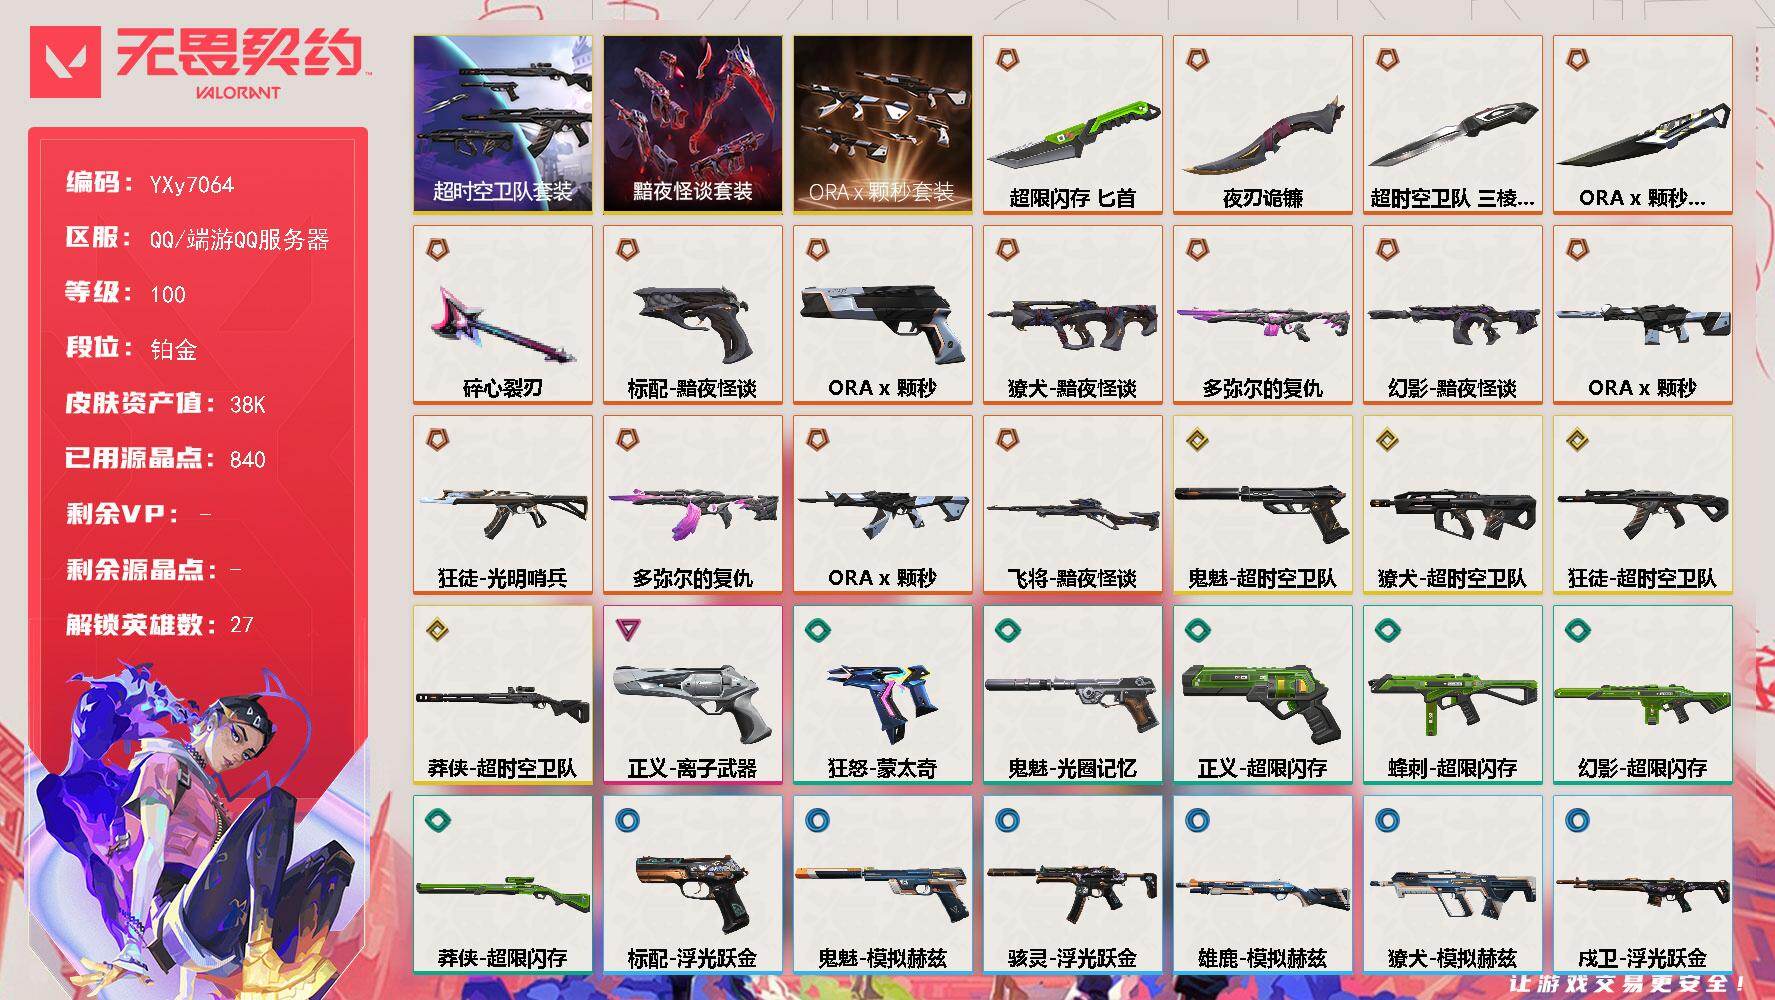
Task: Select the 蜂刺-超限闪存 green SMG
Action: 1453,695
